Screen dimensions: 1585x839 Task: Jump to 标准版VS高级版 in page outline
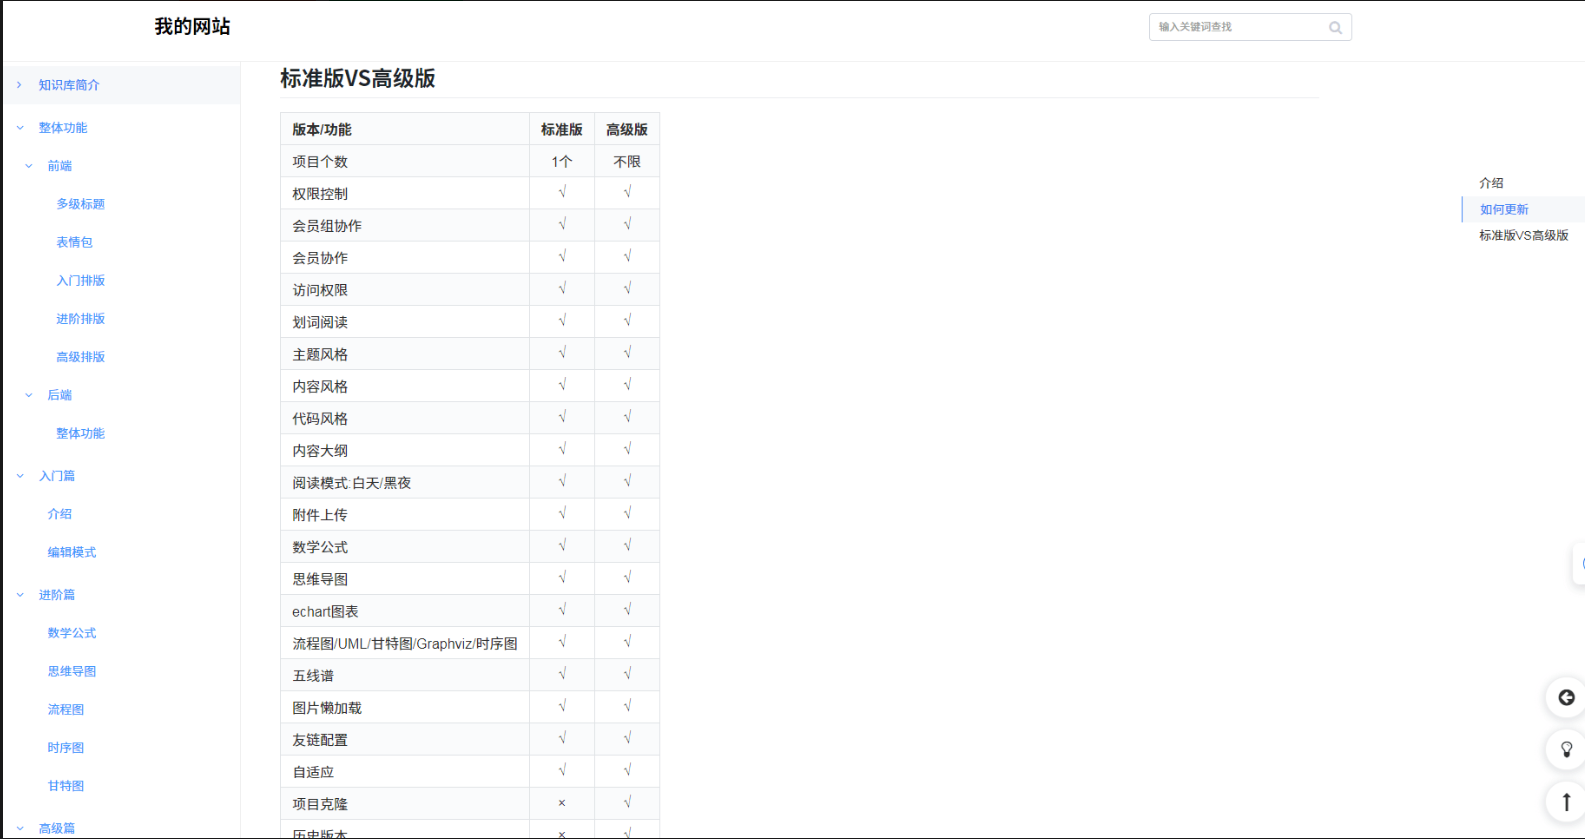click(1523, 235)
